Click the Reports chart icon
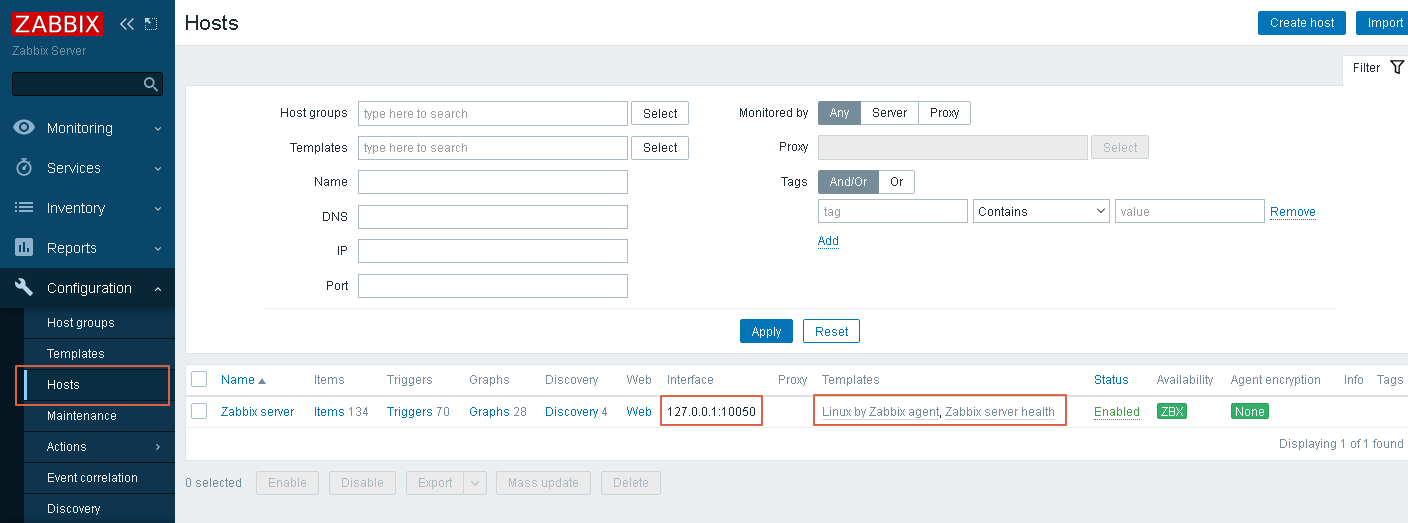 click(x=25, y=248)
